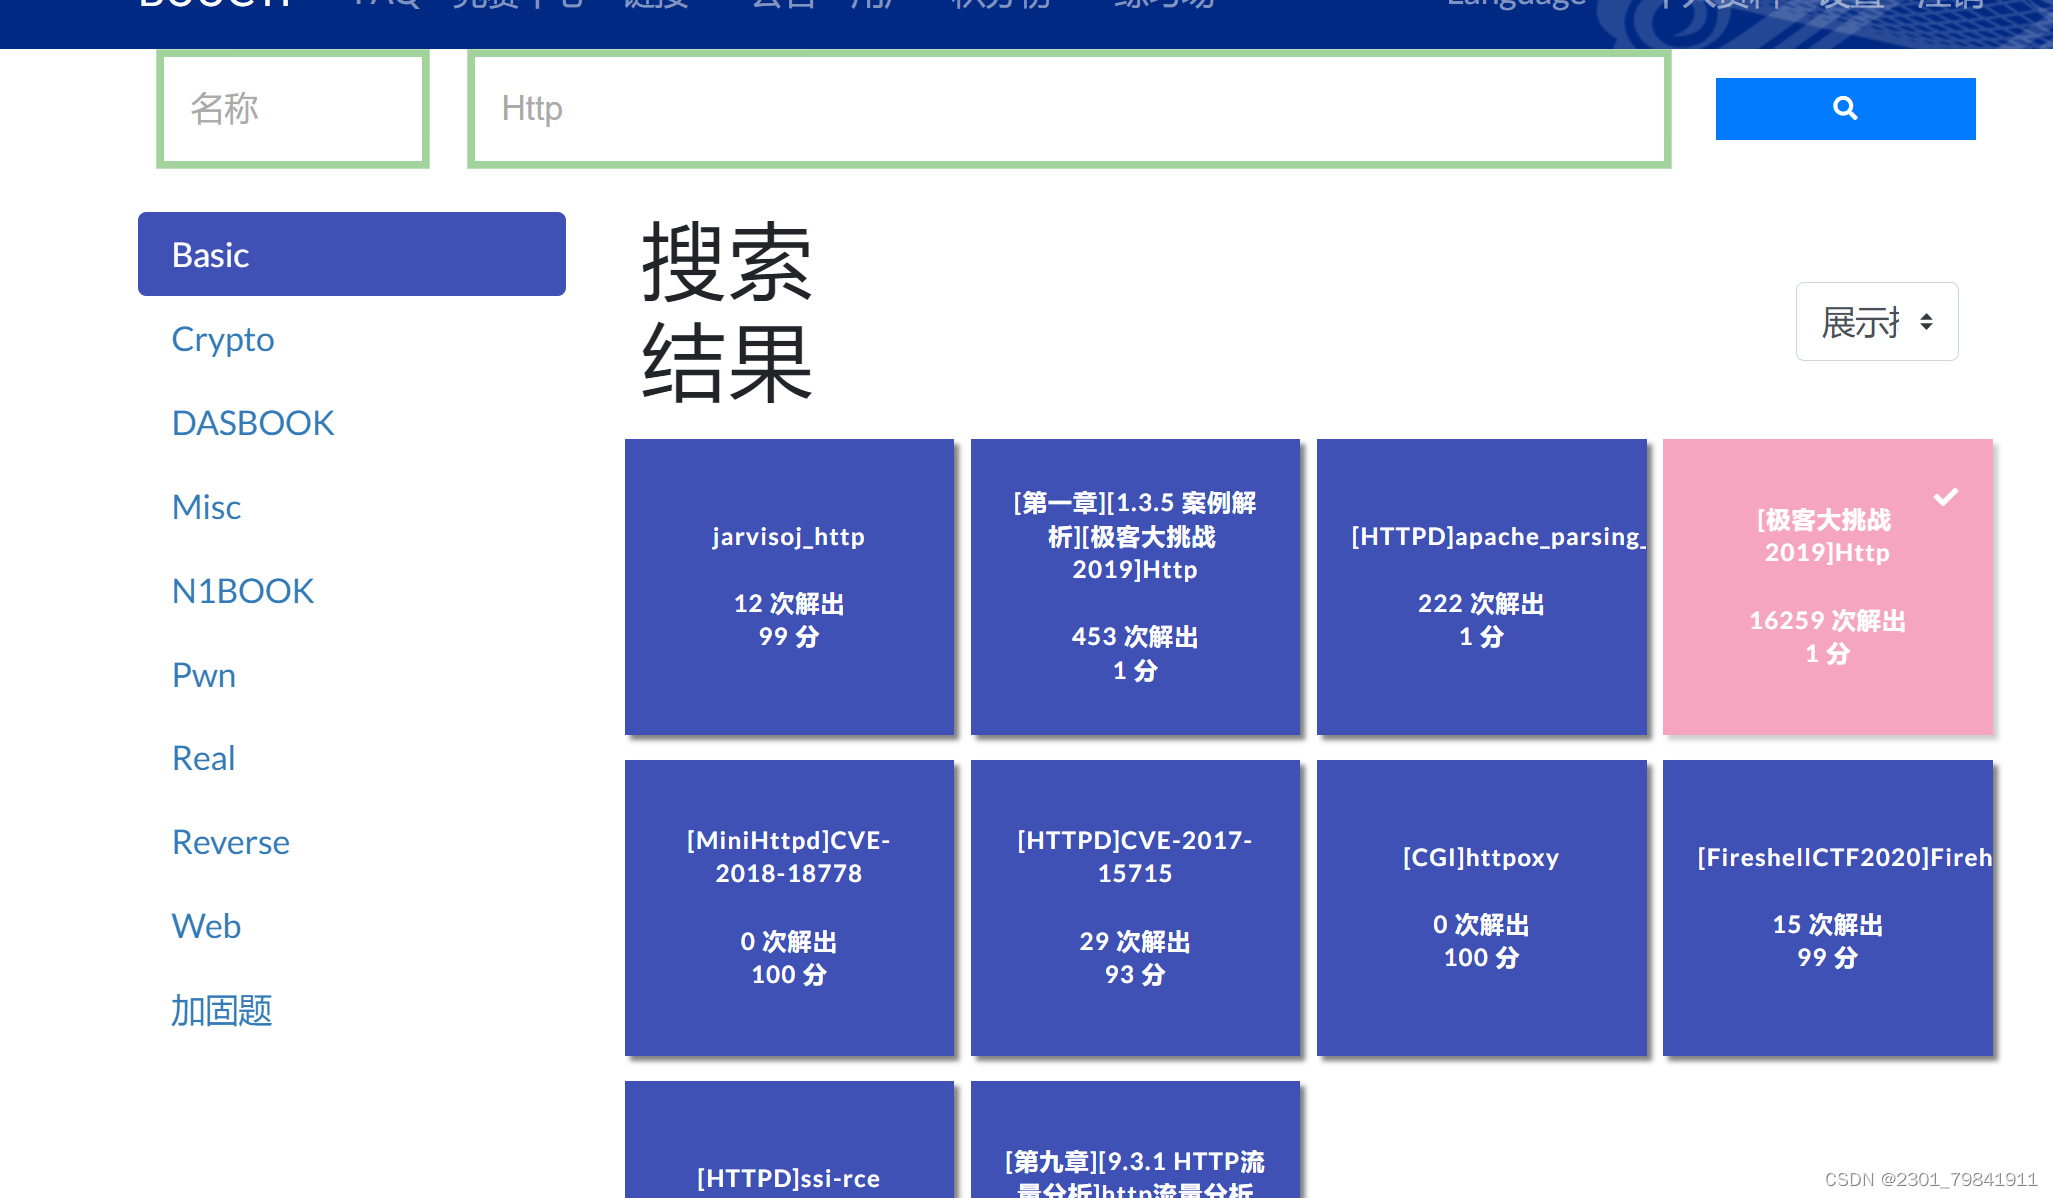Viewport: 2053px width, 1198px height.
Task: Open the [HTTPD]apache_parsing challenge
Action: (1481, 586)
